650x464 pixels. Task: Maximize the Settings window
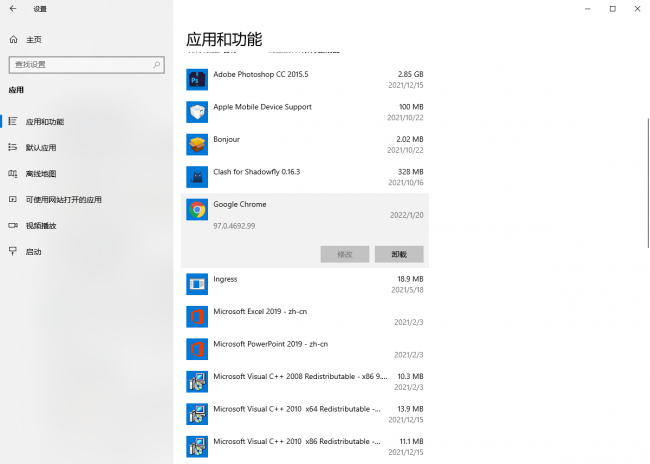pos(612,9)
